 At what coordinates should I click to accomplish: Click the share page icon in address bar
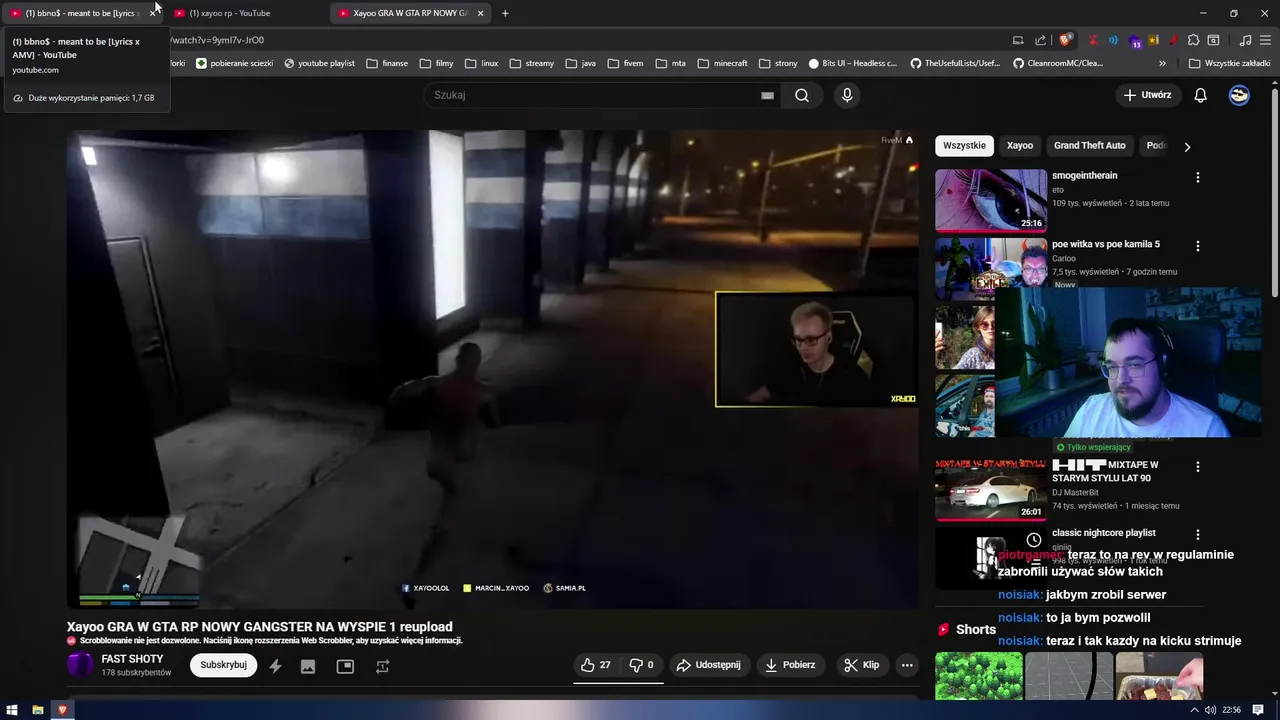(x=1041, y=40)
